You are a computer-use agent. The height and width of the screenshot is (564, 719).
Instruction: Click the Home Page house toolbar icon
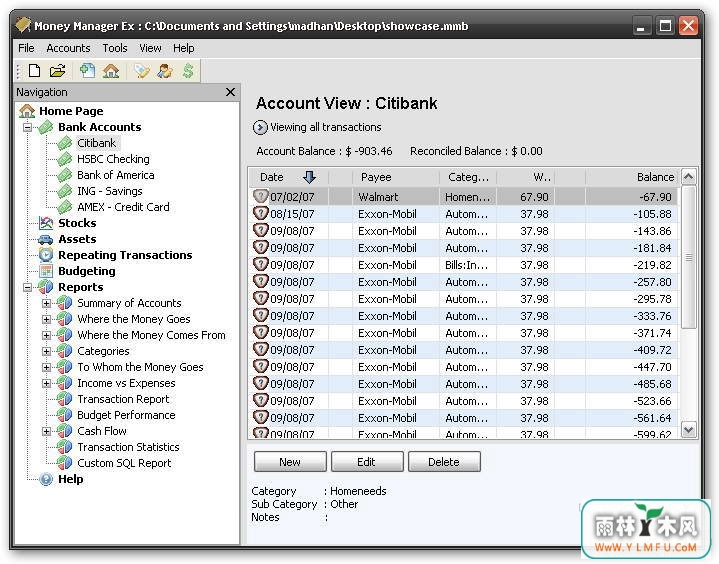pos(111,71)
